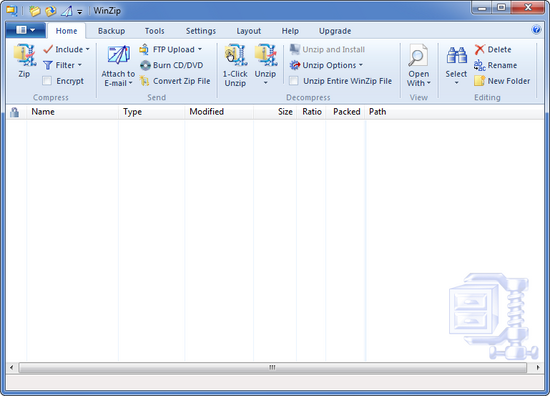
Task: Click the red Delete X icon
Action: click(x=479, y=49)
